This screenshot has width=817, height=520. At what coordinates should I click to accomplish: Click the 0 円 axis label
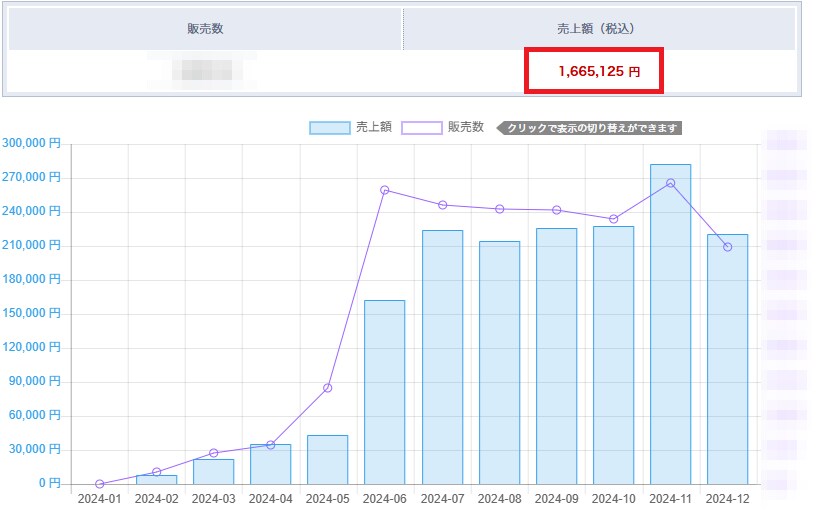[50, 484]
